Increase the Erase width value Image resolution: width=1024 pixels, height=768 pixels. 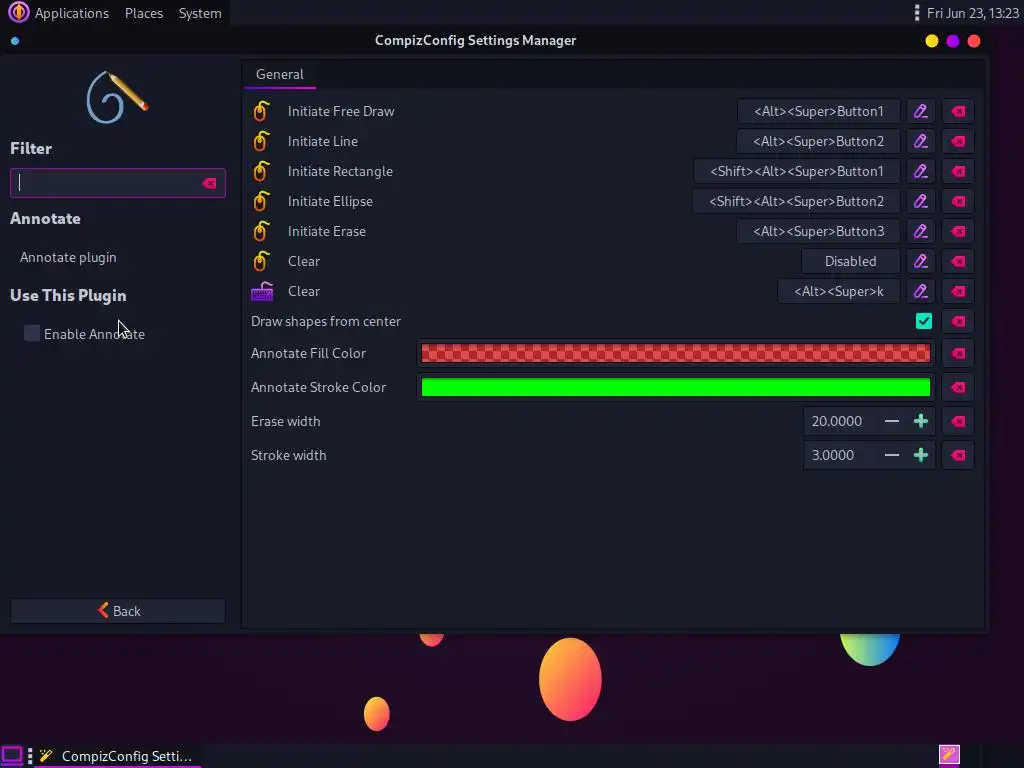coord(921,421)
